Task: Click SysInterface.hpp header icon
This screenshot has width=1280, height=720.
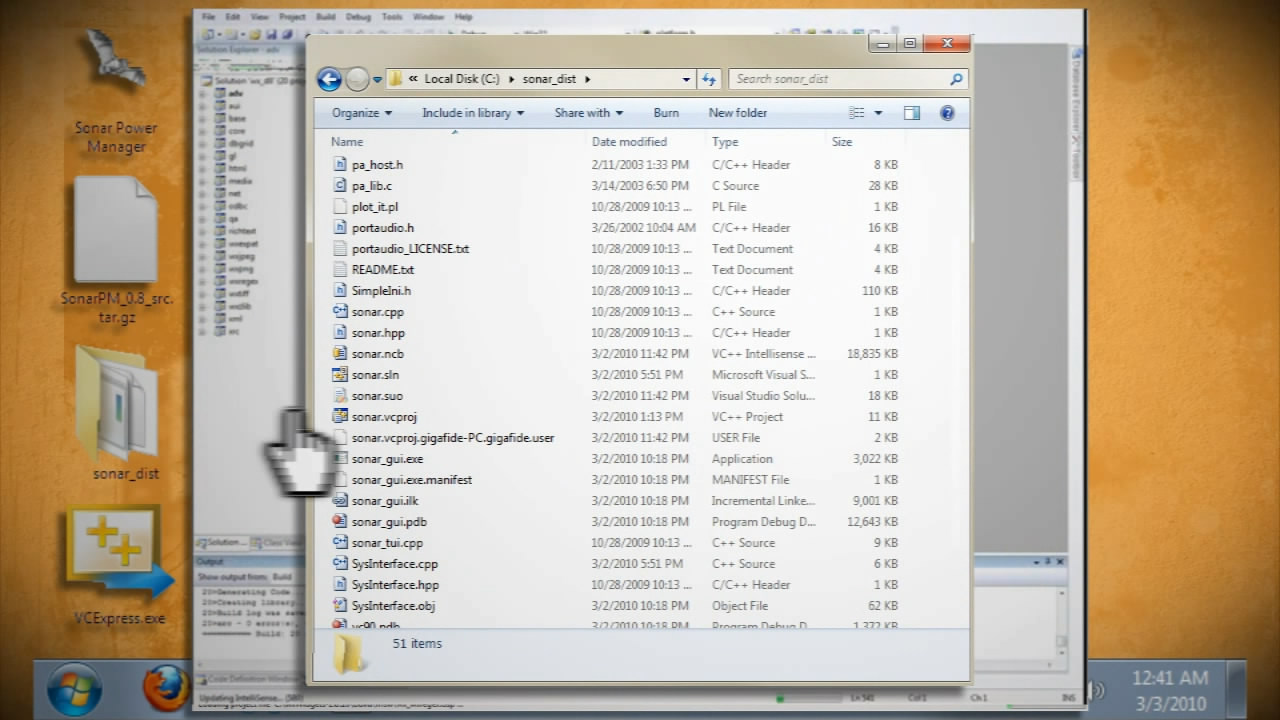Action: (x=340, y=585)
